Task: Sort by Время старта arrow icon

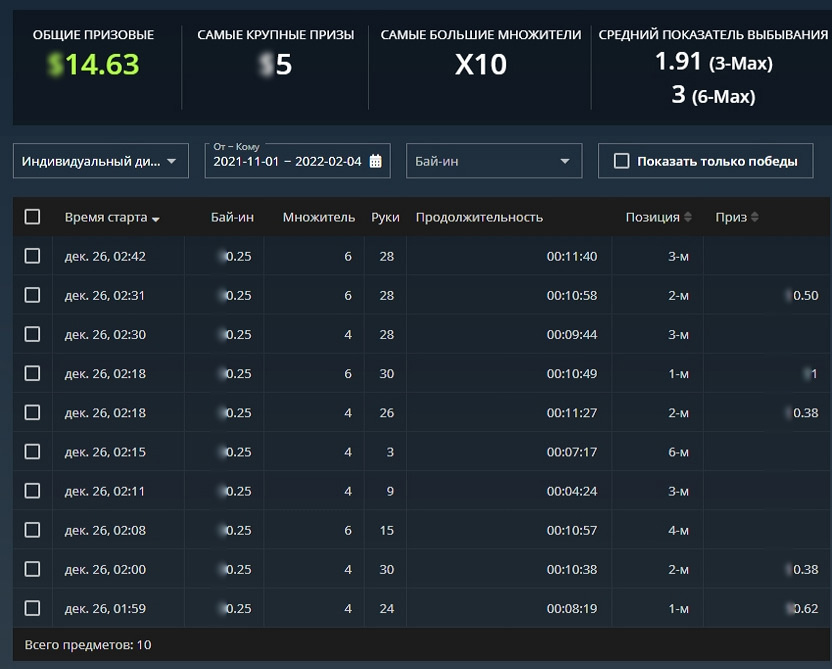Action: click(155, 218)
